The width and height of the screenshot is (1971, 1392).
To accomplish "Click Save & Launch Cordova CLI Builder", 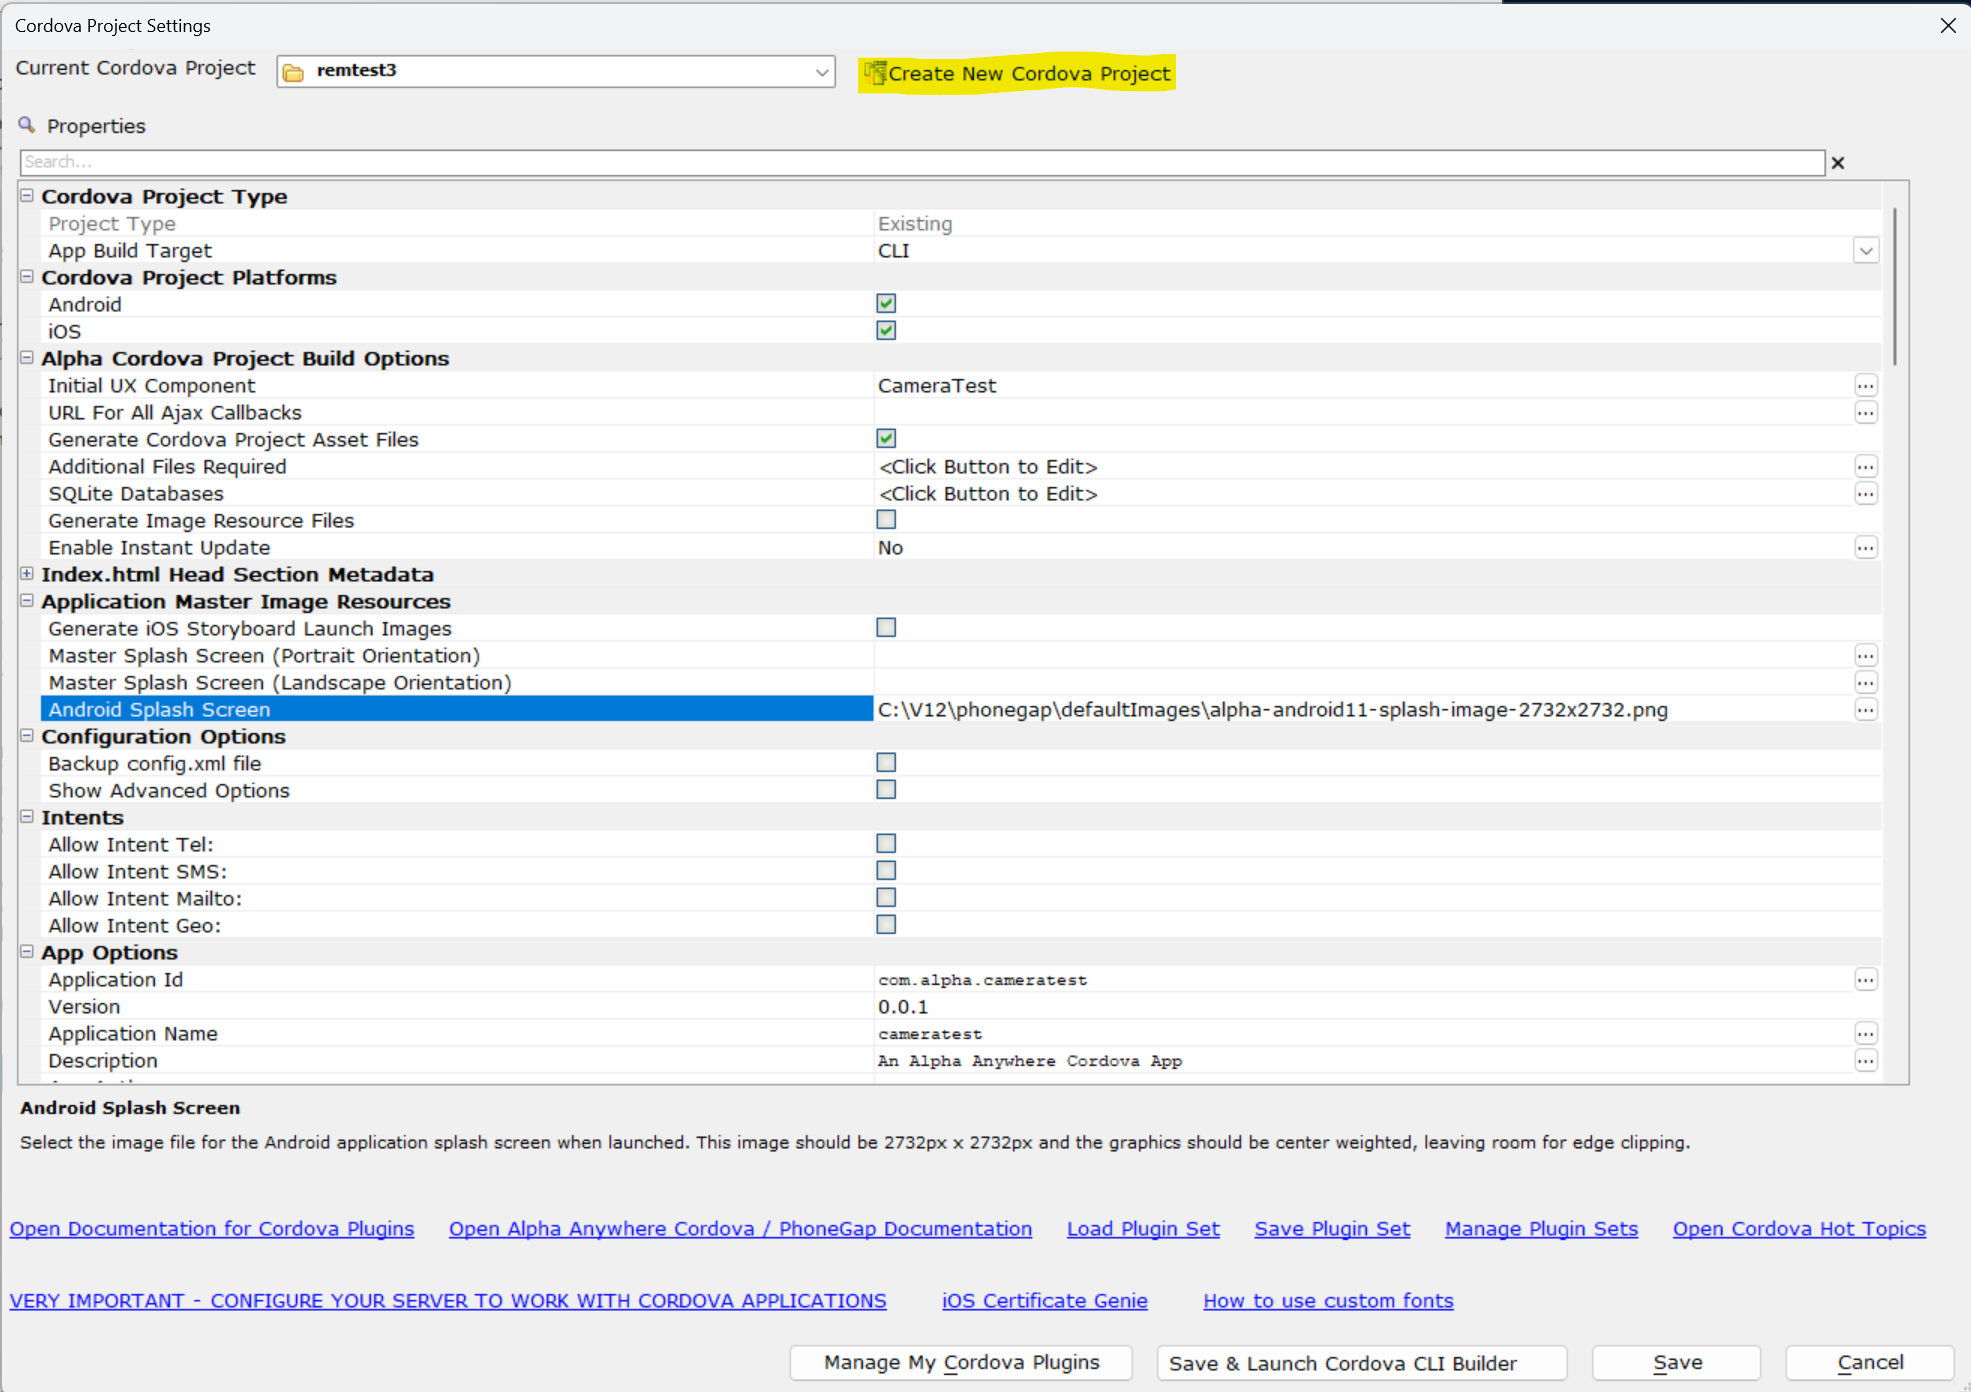I will [1361, 1363].
